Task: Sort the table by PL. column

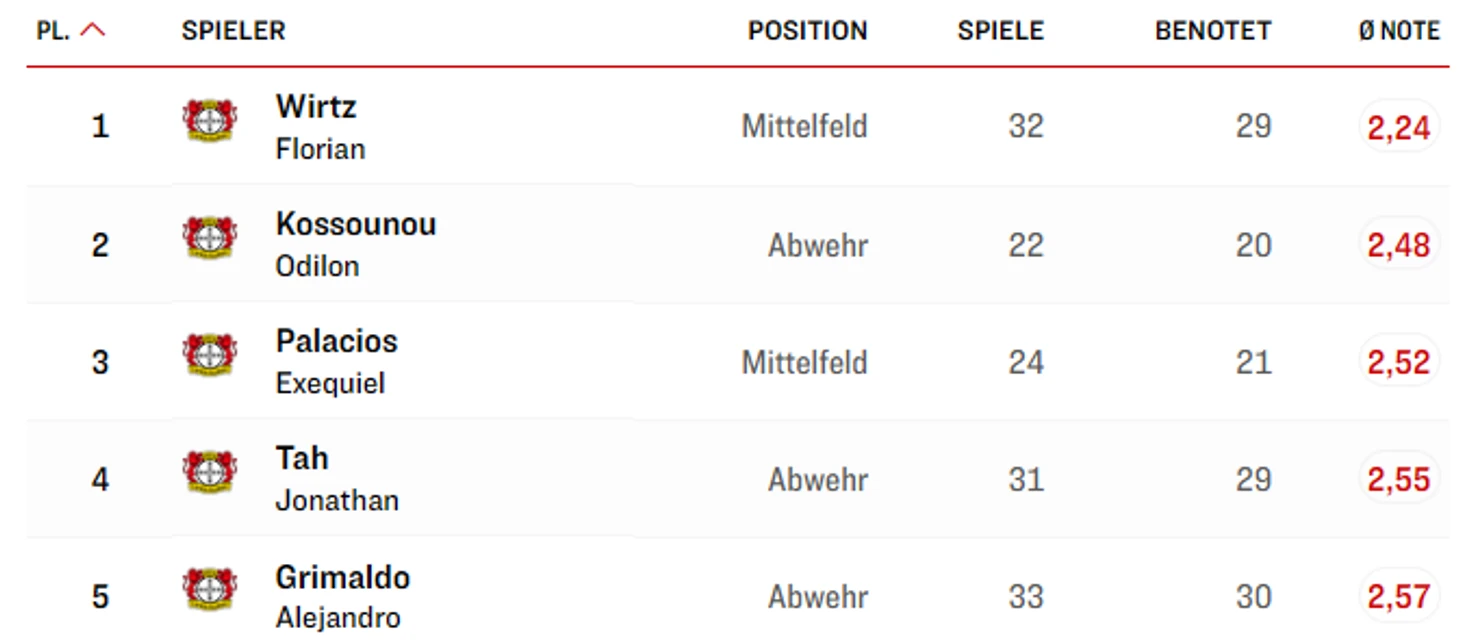Action: click(x=53, y=31)
